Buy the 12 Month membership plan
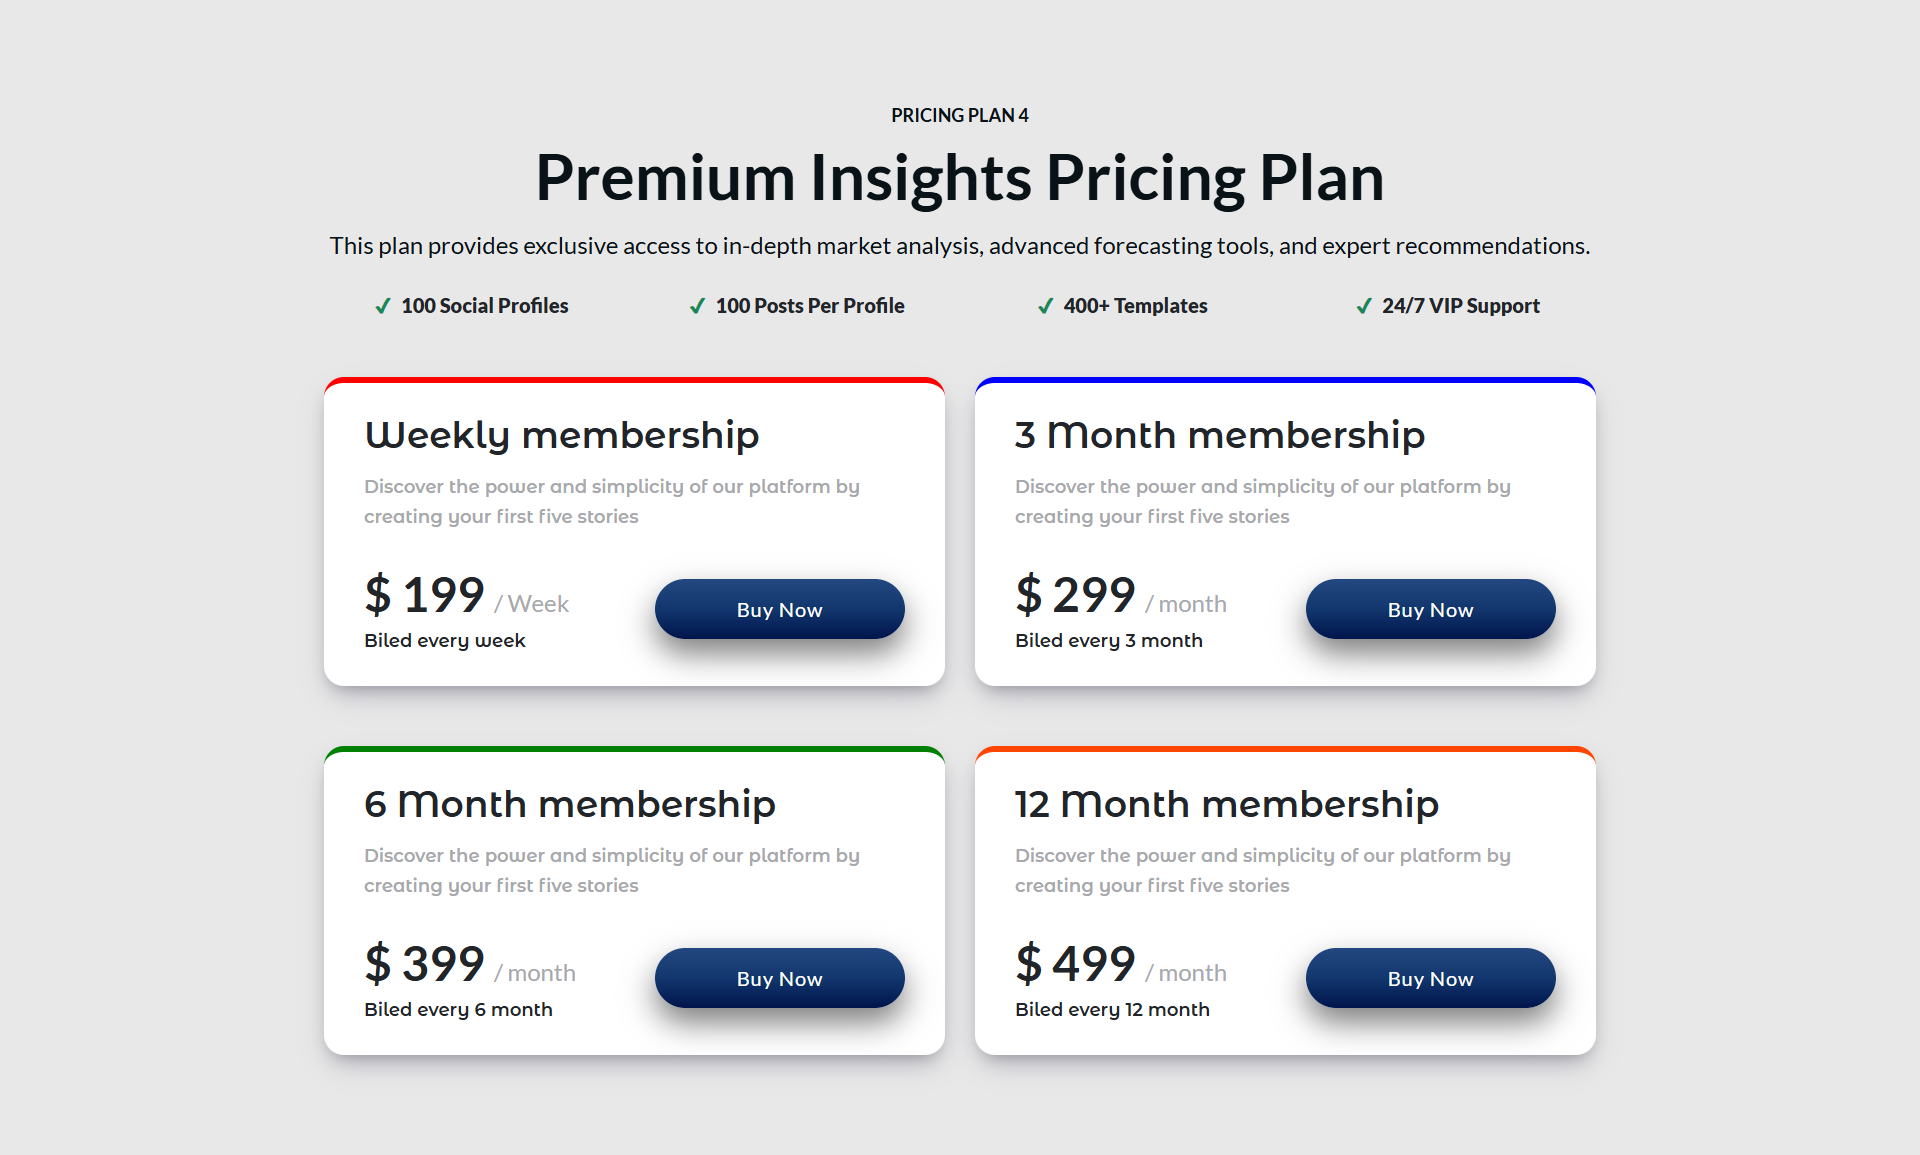The height and width of the screenshot is (1155, 1920). (1431, 978)
